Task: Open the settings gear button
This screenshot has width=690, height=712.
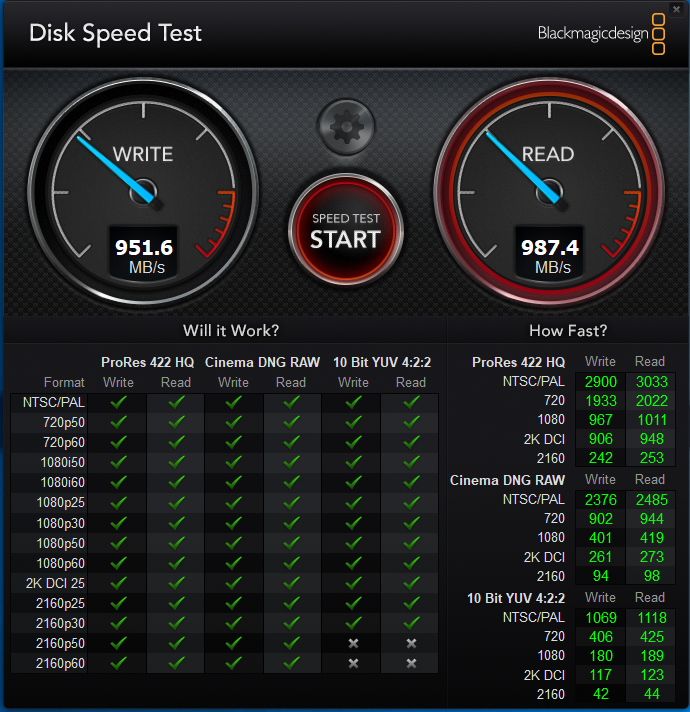Action: pos(346,127)
